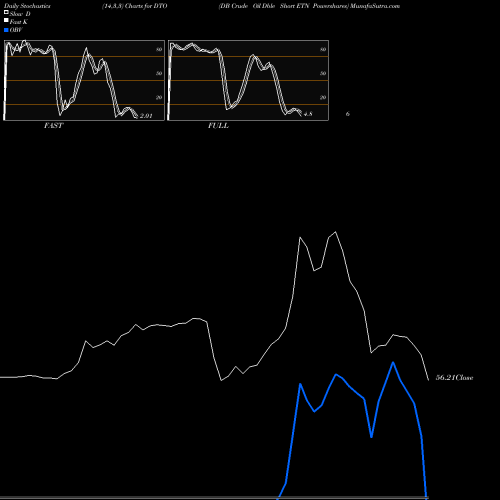Click the '56.21Close' price label
The height and width of the screenshot is (500, 500).
[x=455, y=378]
